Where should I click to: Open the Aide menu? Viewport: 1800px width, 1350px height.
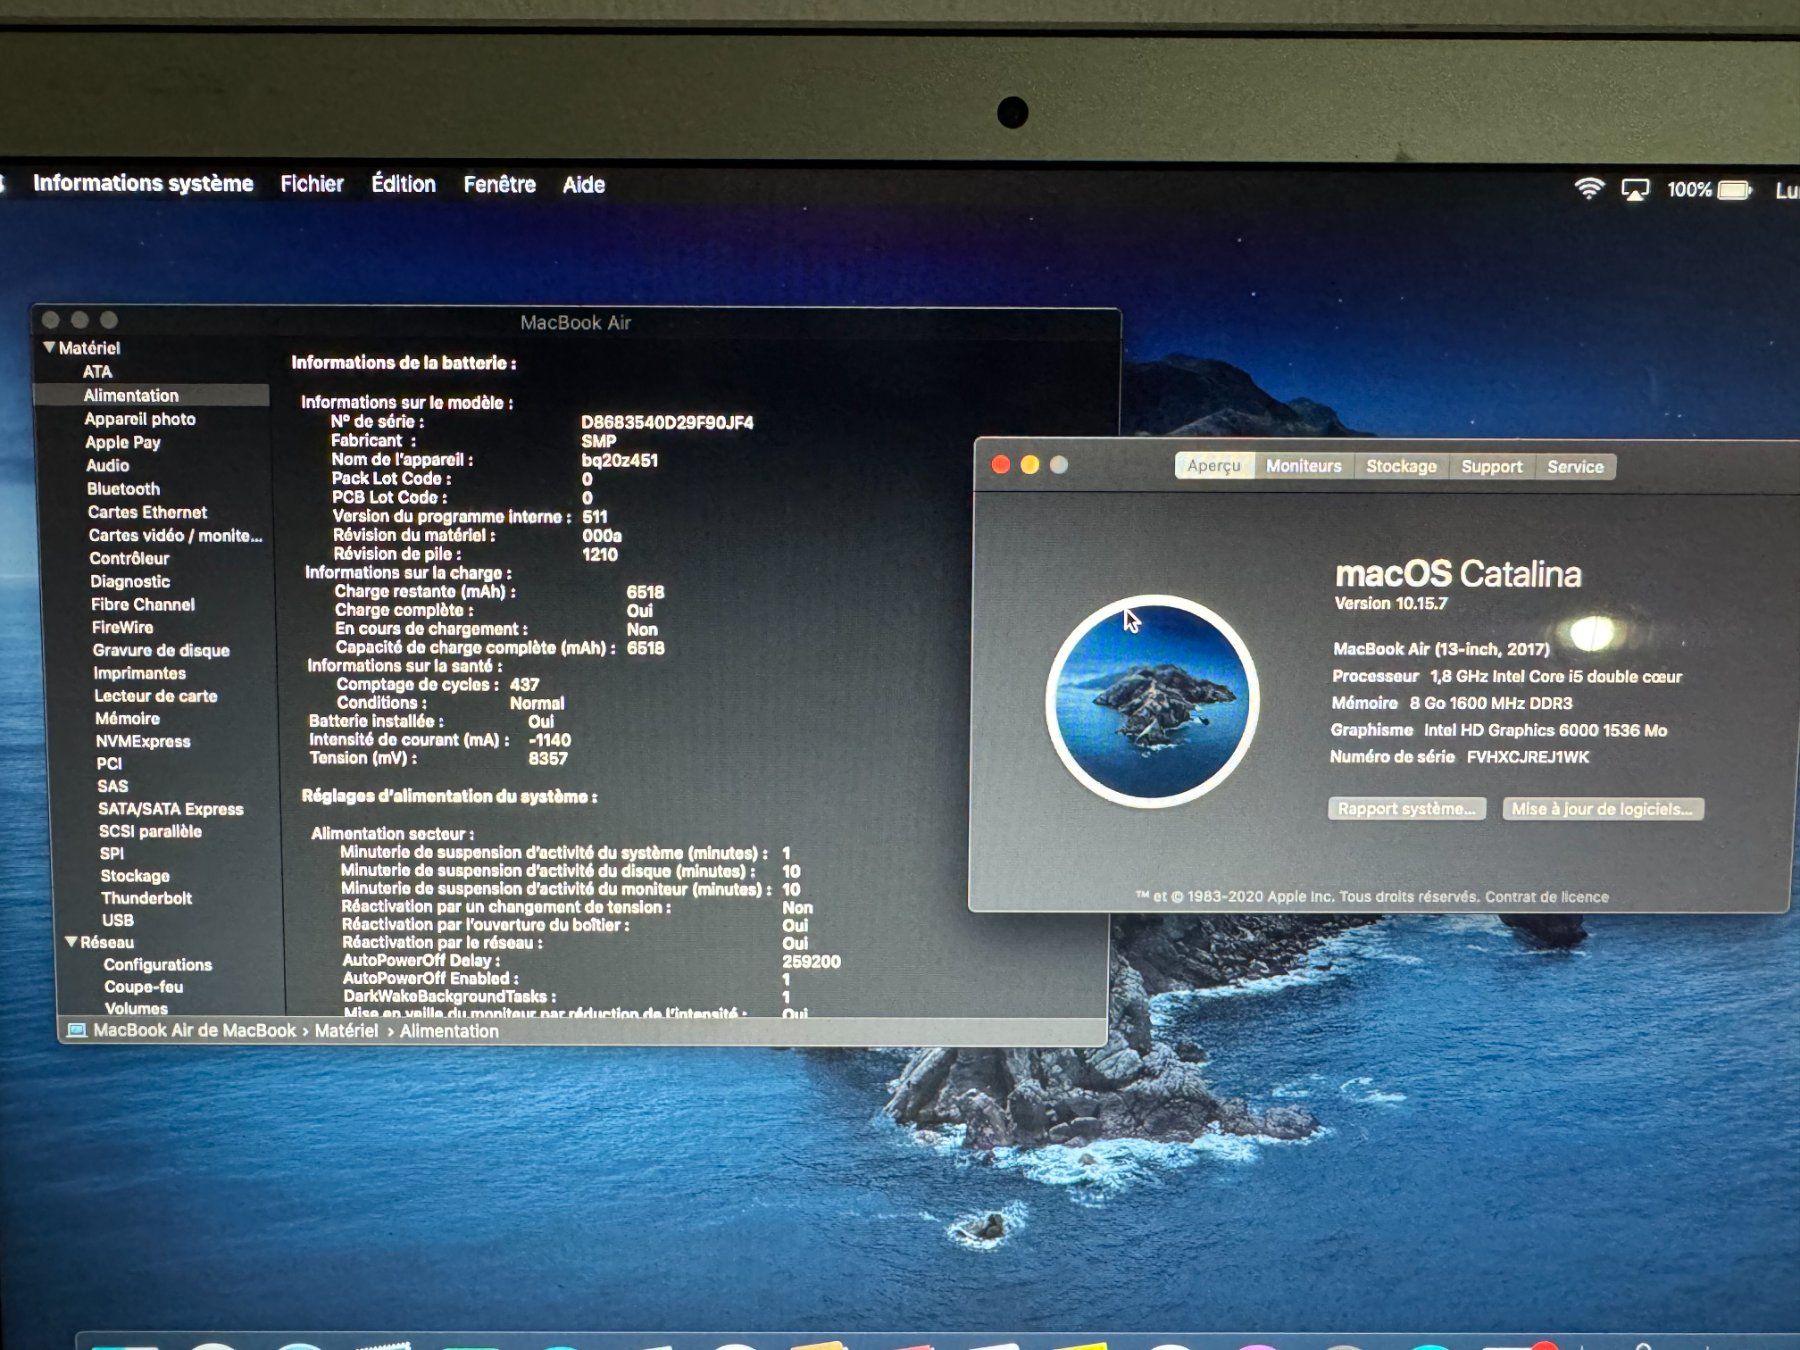(x=583, y=185)
